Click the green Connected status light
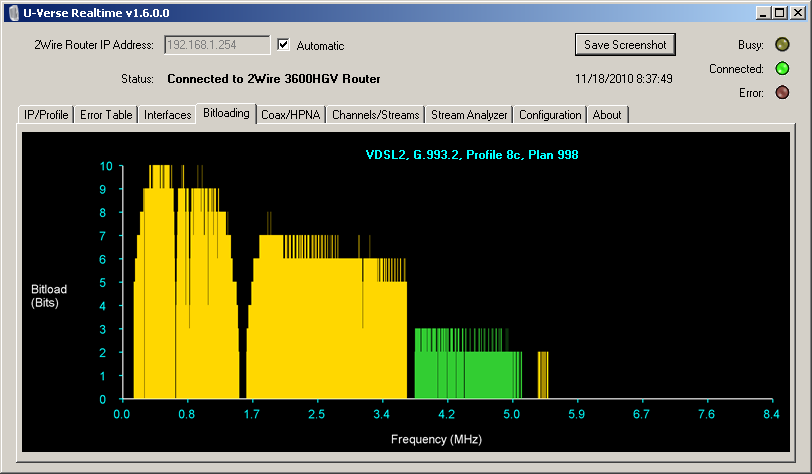Image resolution: width=812 pixels, height=474 pixels. point(783,69)
